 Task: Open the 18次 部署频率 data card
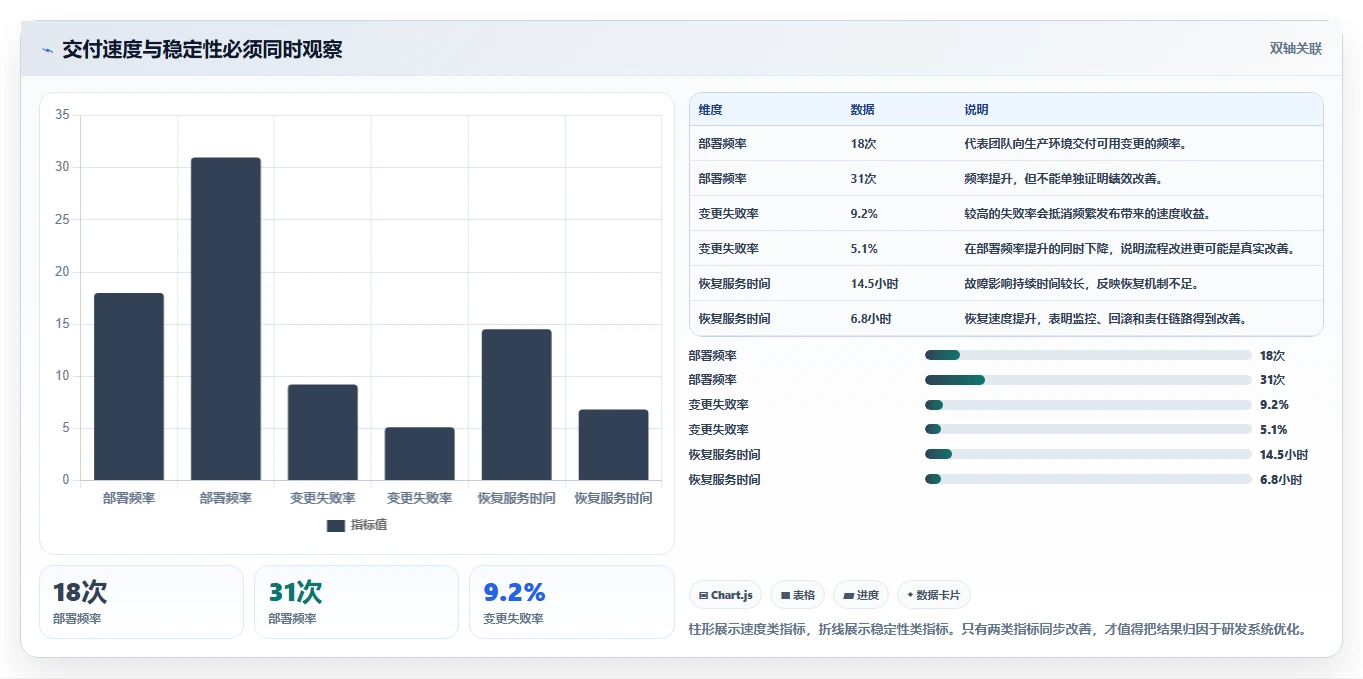click(141, 602)
